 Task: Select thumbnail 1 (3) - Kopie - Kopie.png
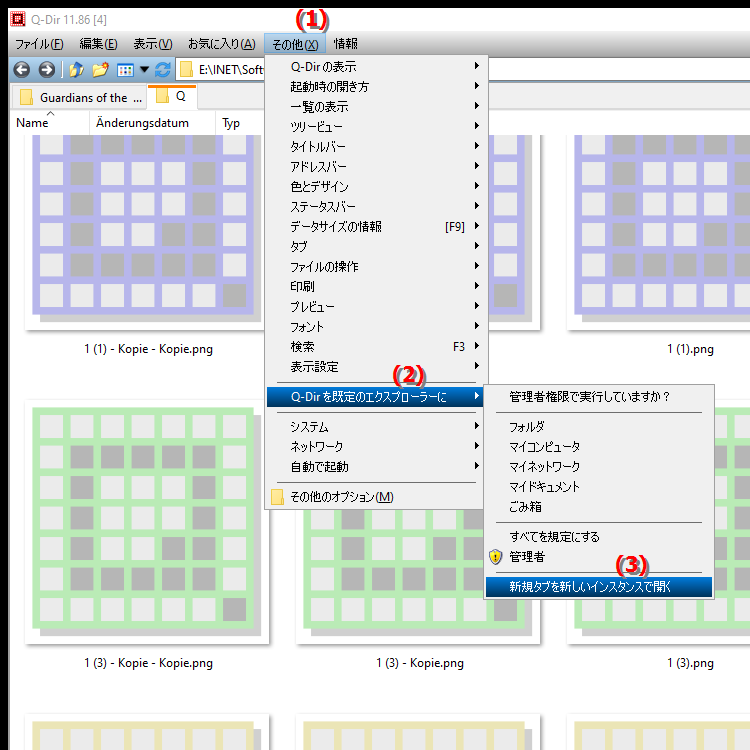click(147, 521)
